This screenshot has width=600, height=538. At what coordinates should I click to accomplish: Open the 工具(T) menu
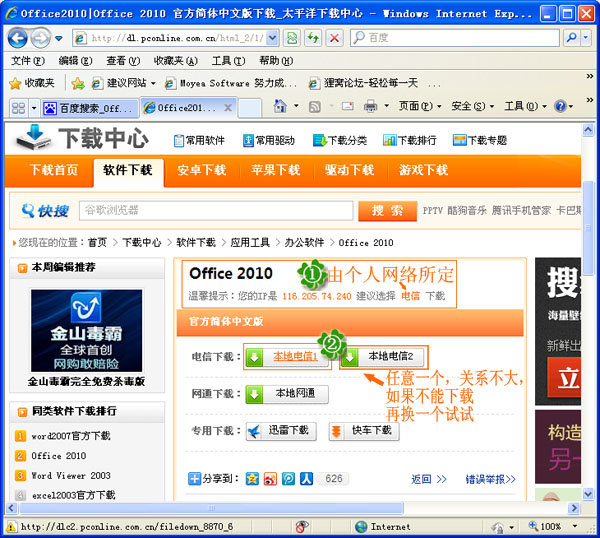pos(228,61)
